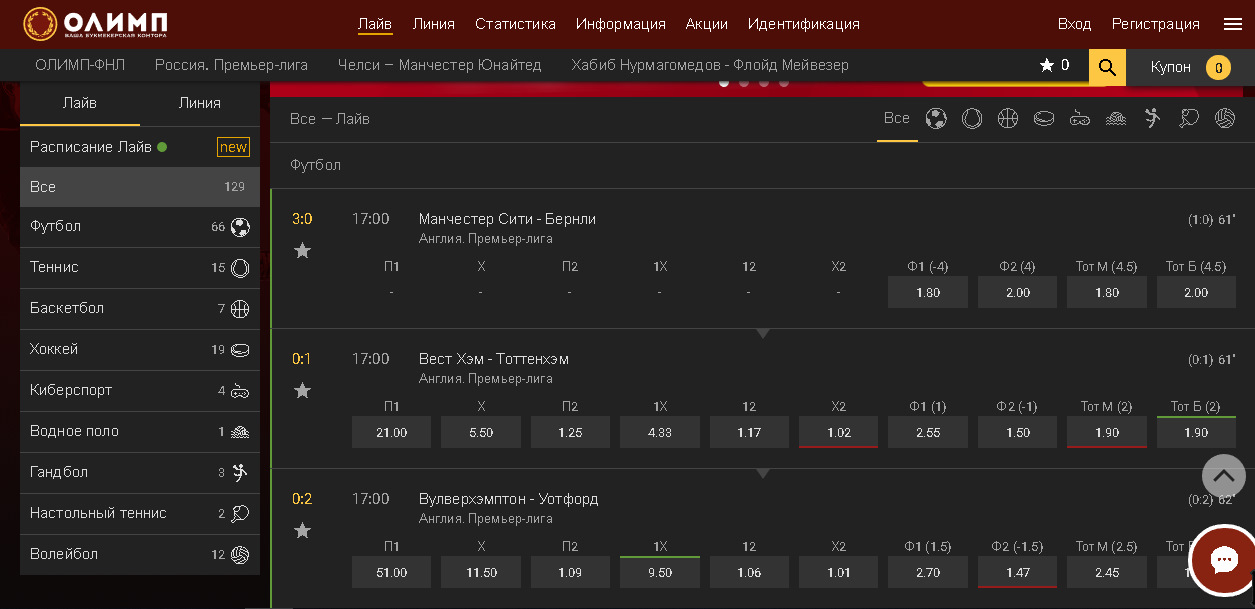
Task: Filter live events by esports gamepad icon
Action: (x=1080, y=119)
